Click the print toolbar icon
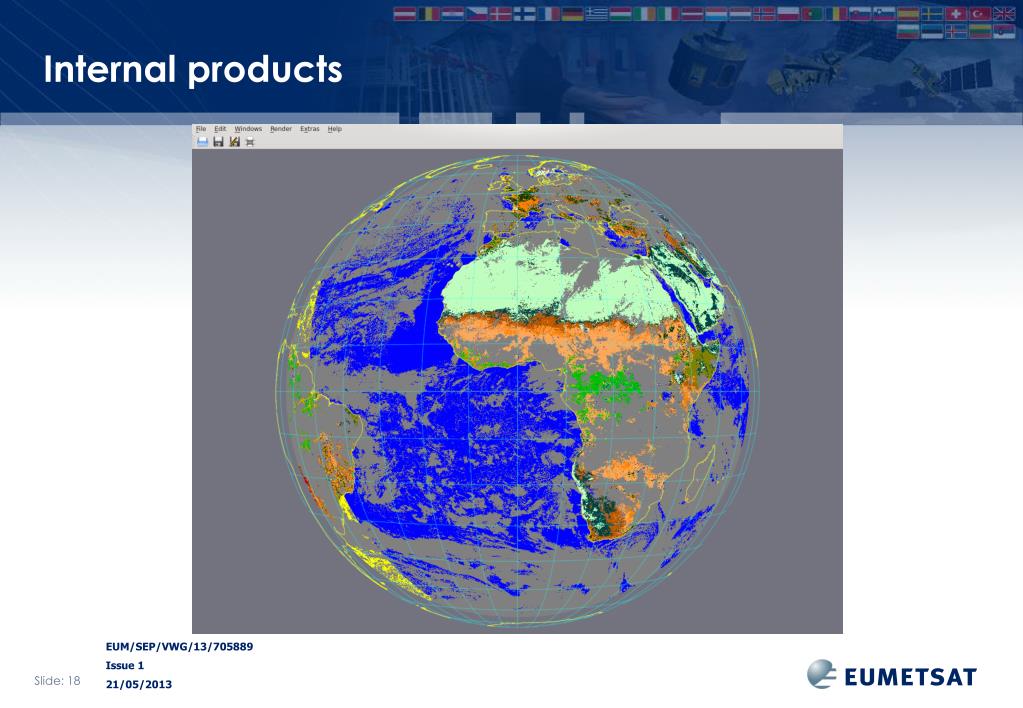Image resolution: width=1023 pixels, height=708 pixels. 250,142
